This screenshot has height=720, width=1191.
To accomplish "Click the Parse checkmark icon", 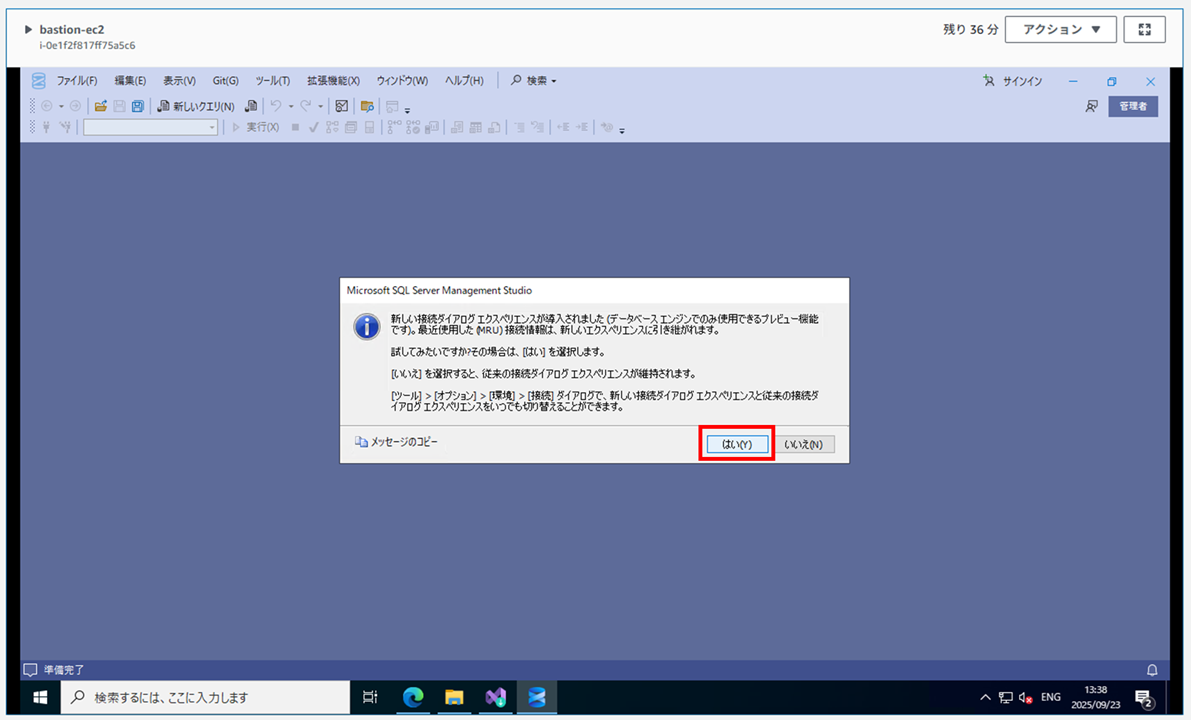I will (x=314, y=128).
